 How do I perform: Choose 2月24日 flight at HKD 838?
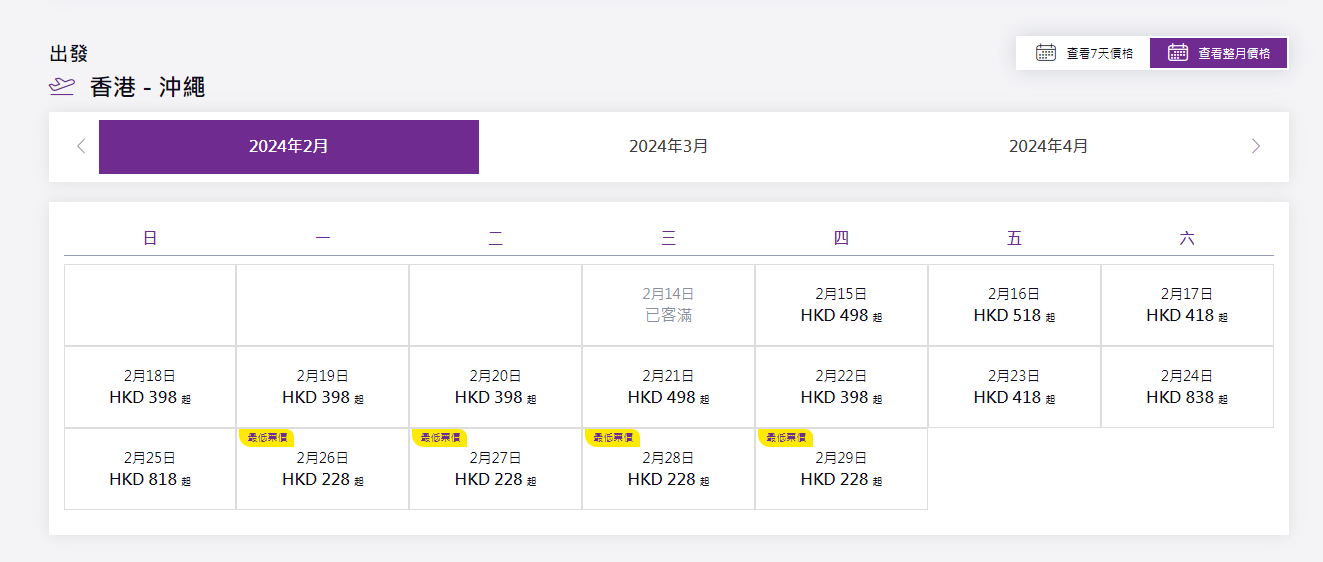pos(1187,388)
